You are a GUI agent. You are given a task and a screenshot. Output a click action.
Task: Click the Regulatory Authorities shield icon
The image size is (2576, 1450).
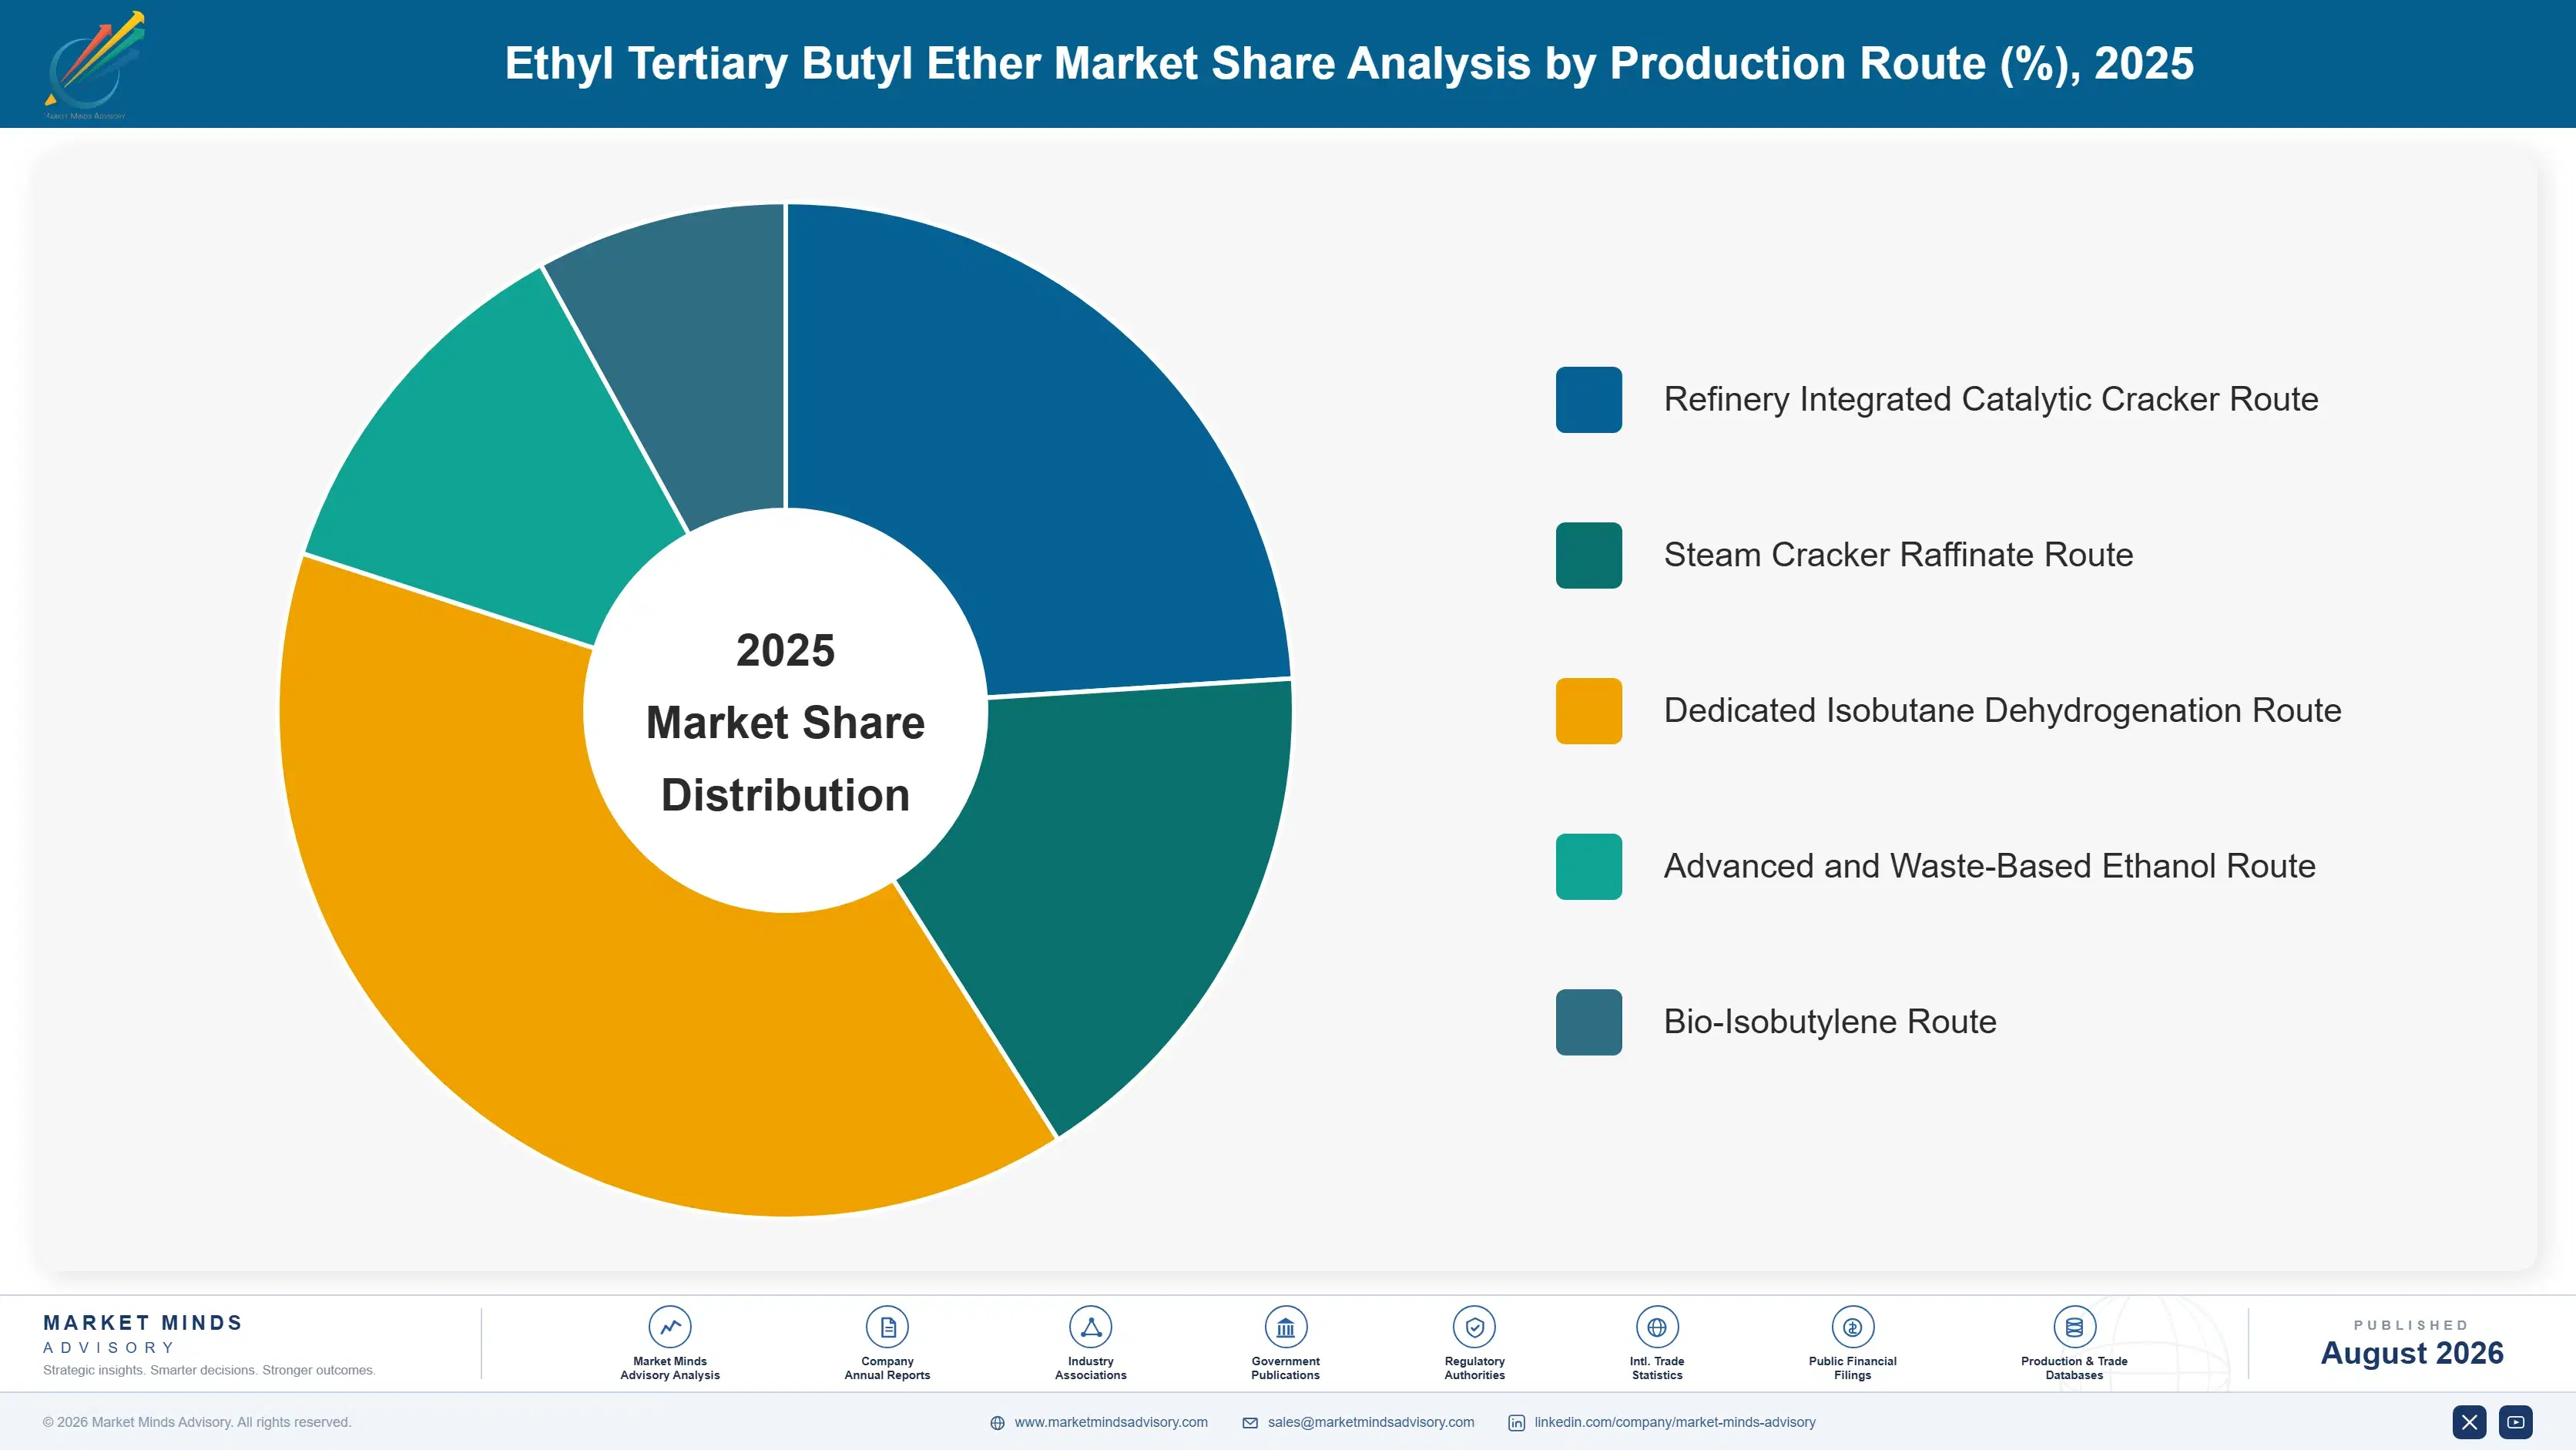point(1474,1327)
